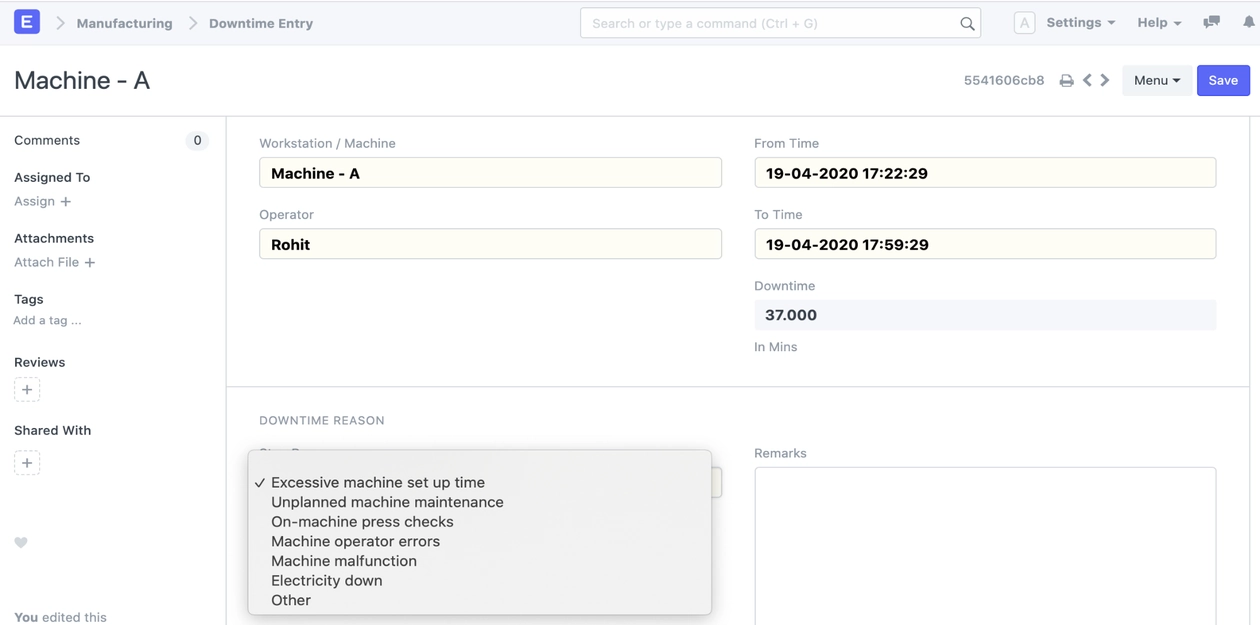Add a review with plus box
This screenshot has width=1260, height=625.
pyautogui.click(x=27, y=390)
